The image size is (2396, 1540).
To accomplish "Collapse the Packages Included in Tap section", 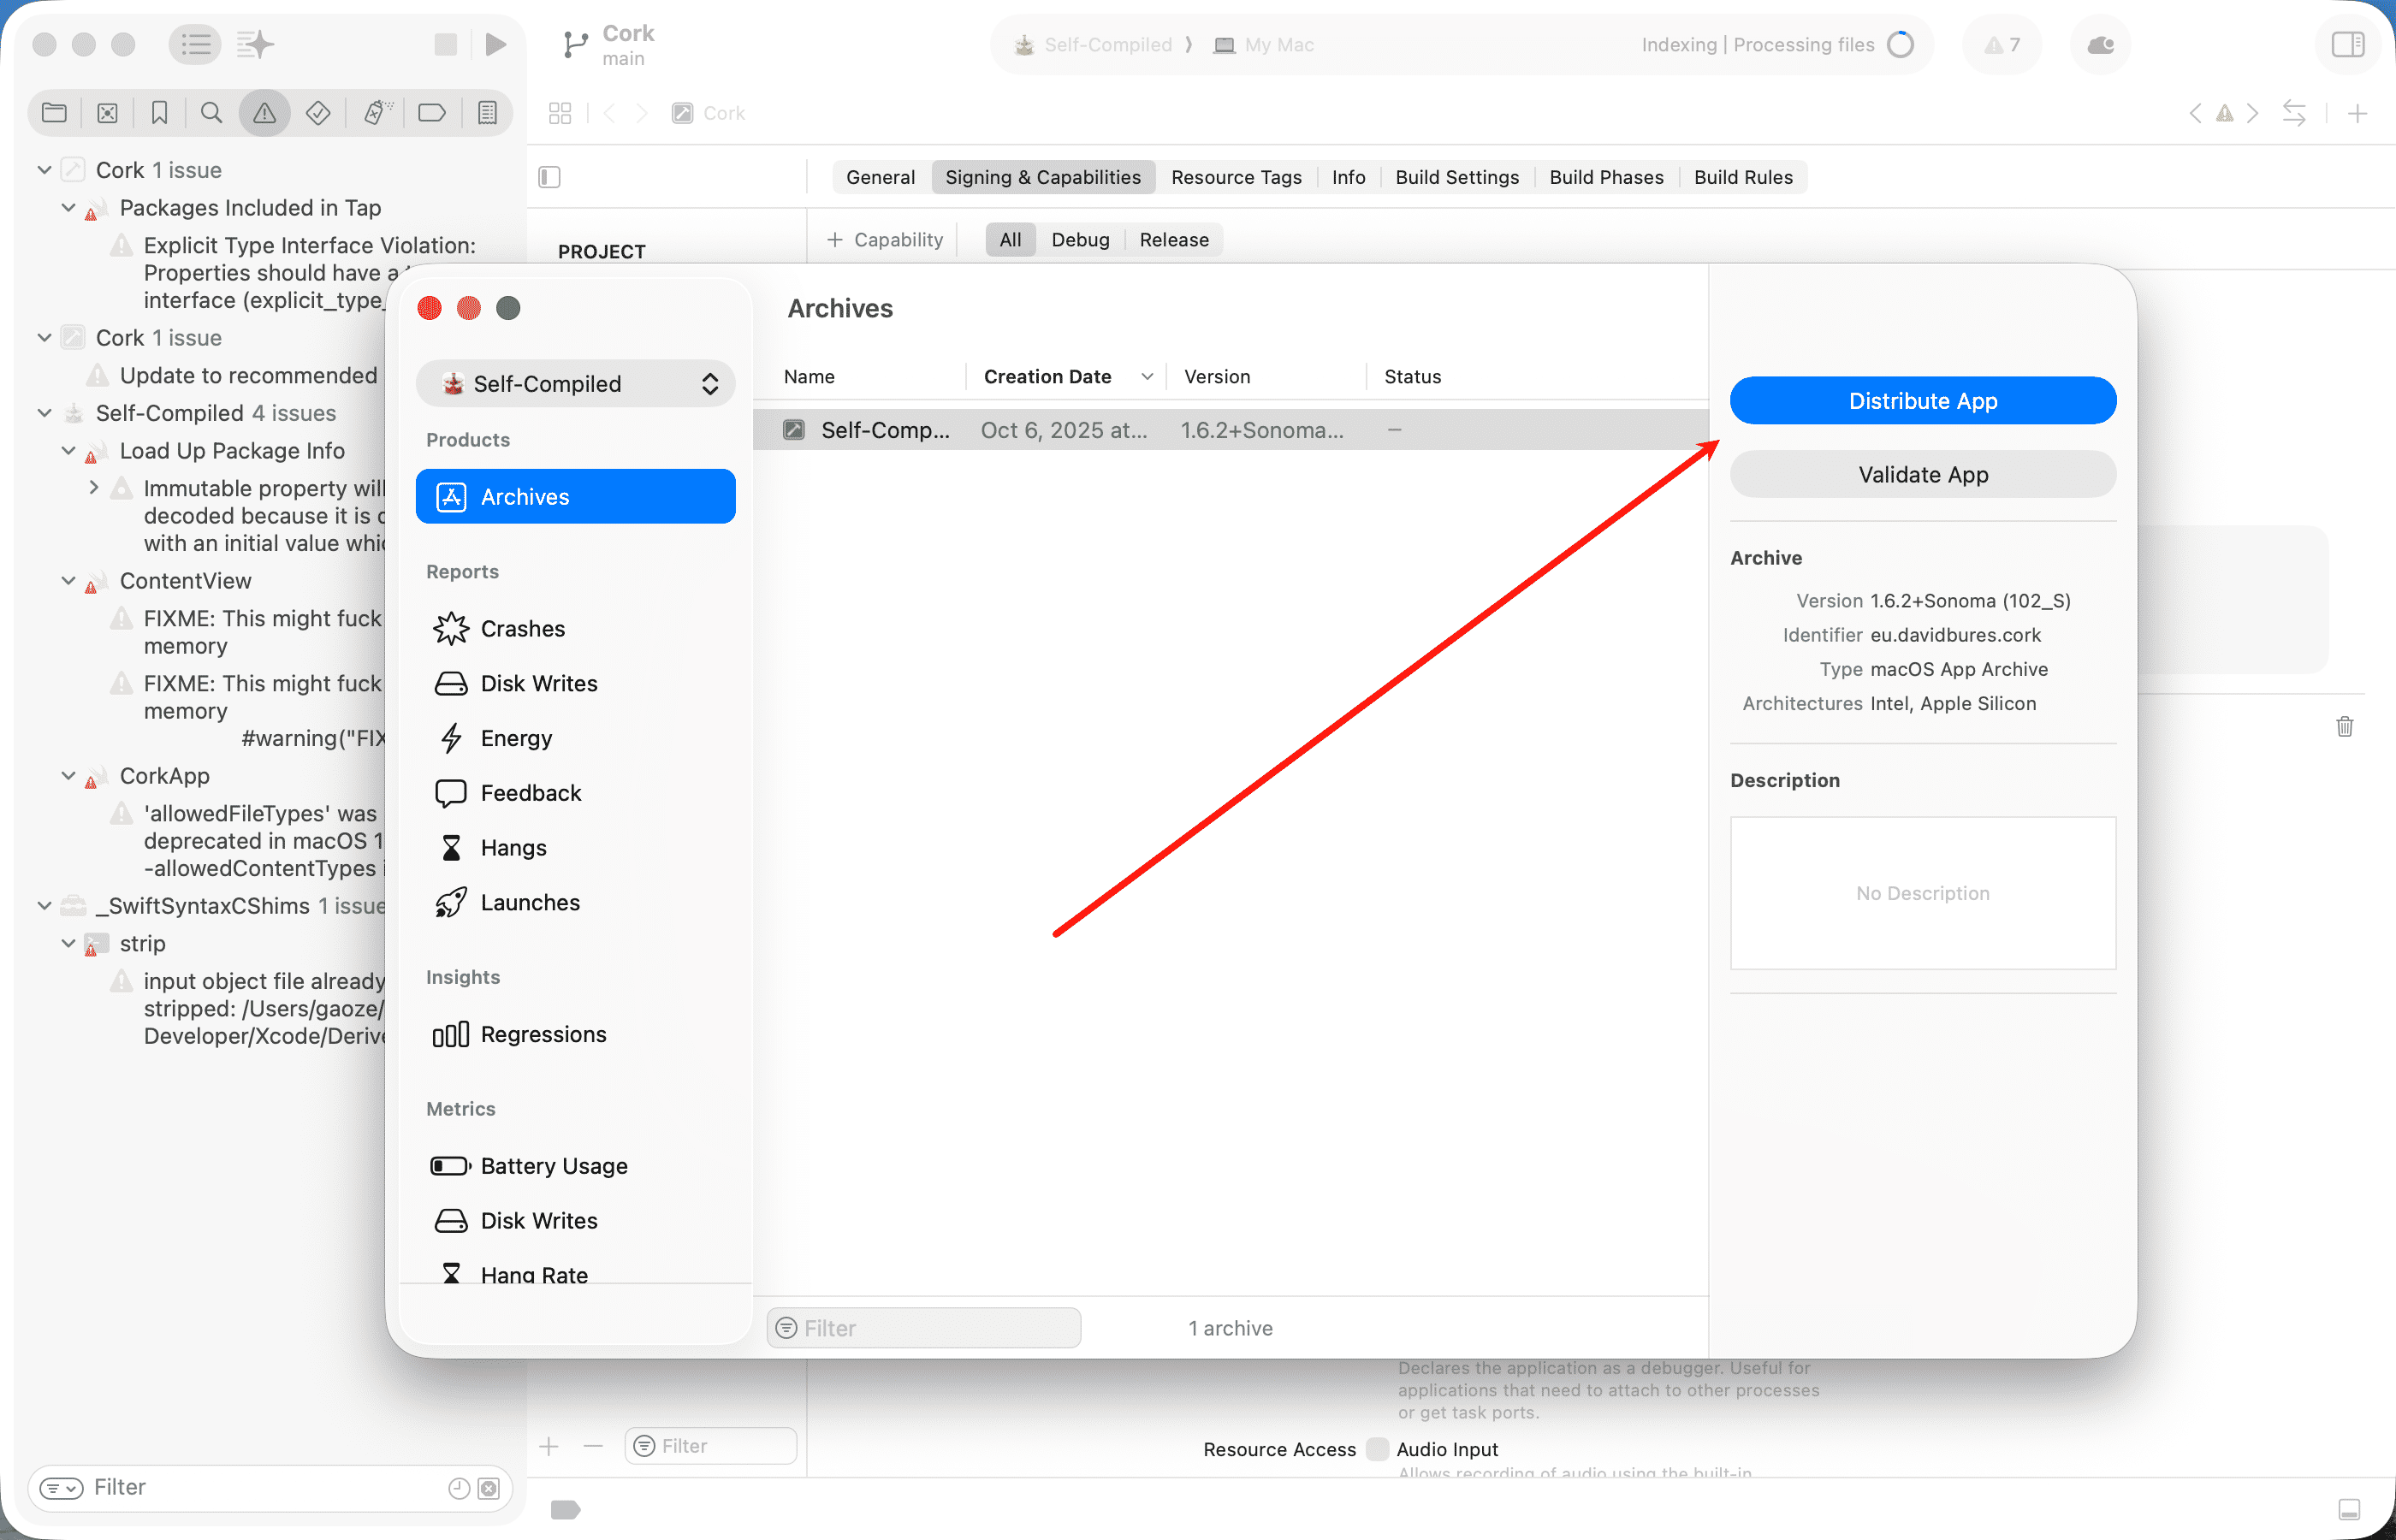I will [x=68, y=207].
